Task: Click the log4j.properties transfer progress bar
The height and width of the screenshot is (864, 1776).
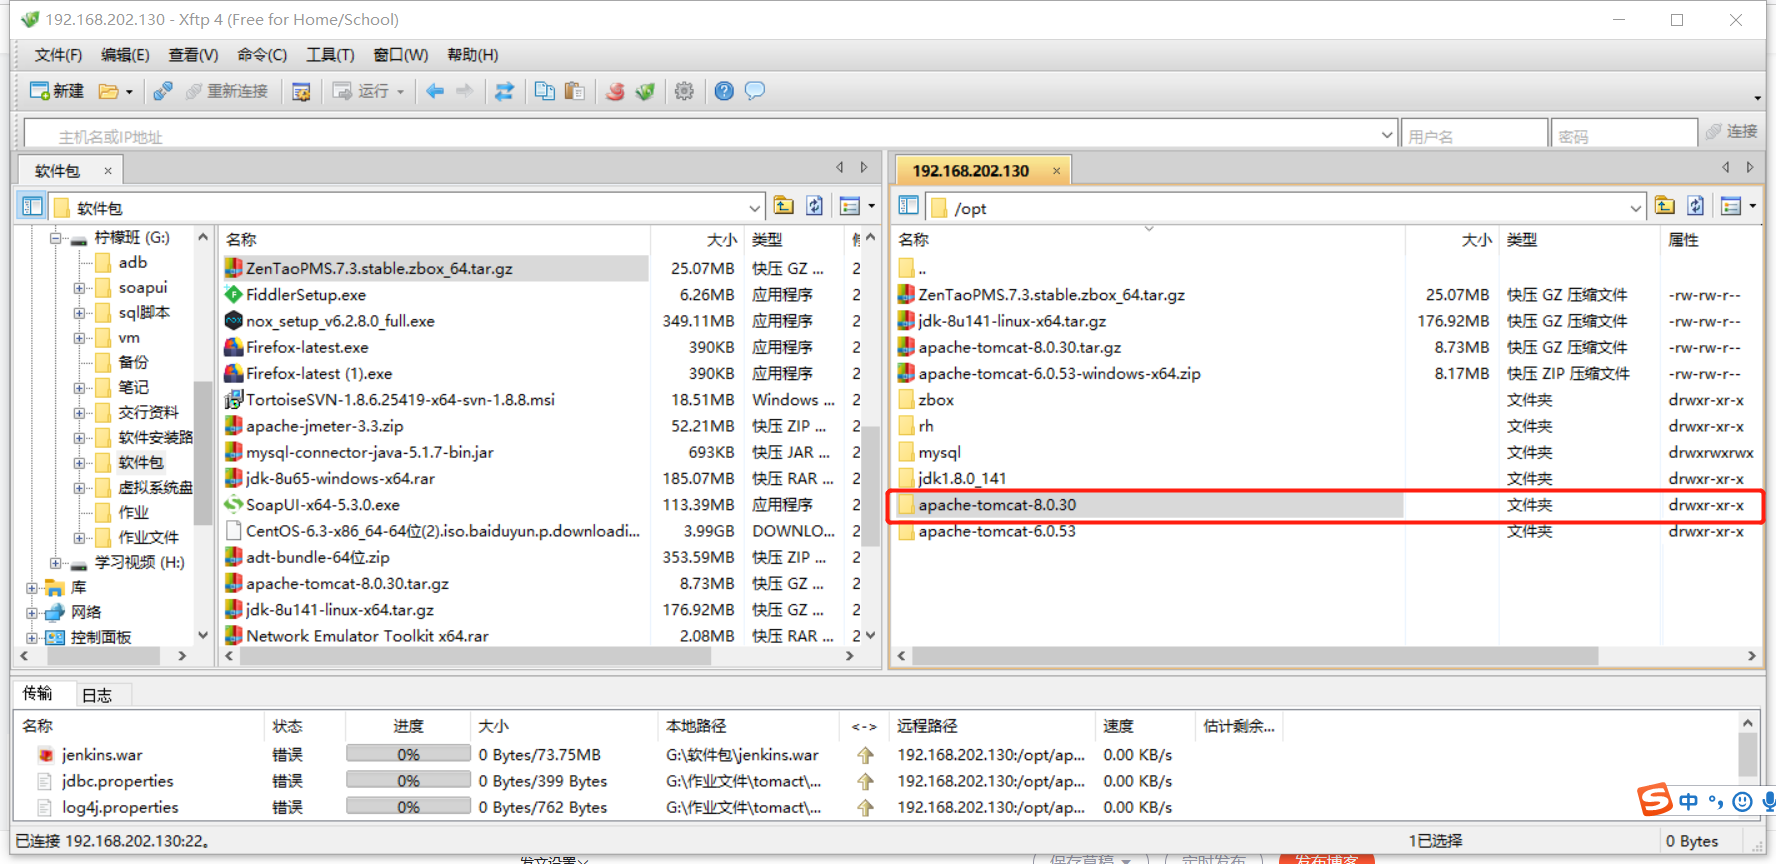Action: pos(408,806)
